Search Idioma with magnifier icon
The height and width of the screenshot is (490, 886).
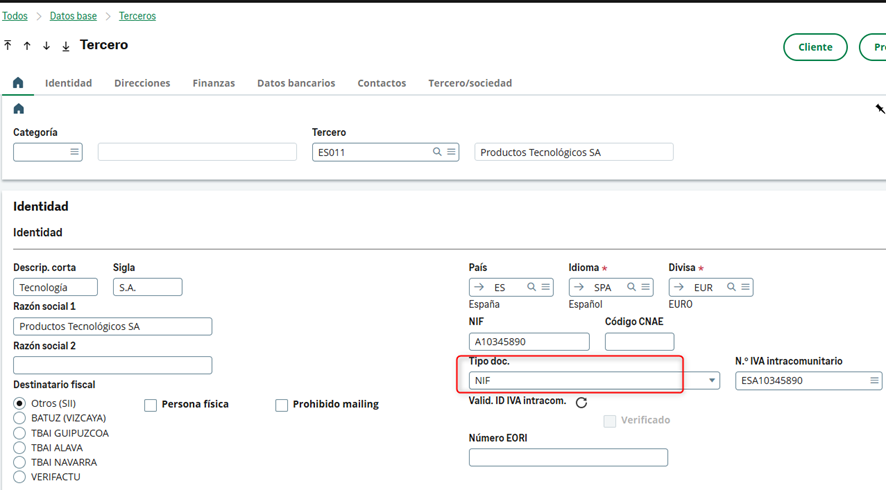[631, 287]
